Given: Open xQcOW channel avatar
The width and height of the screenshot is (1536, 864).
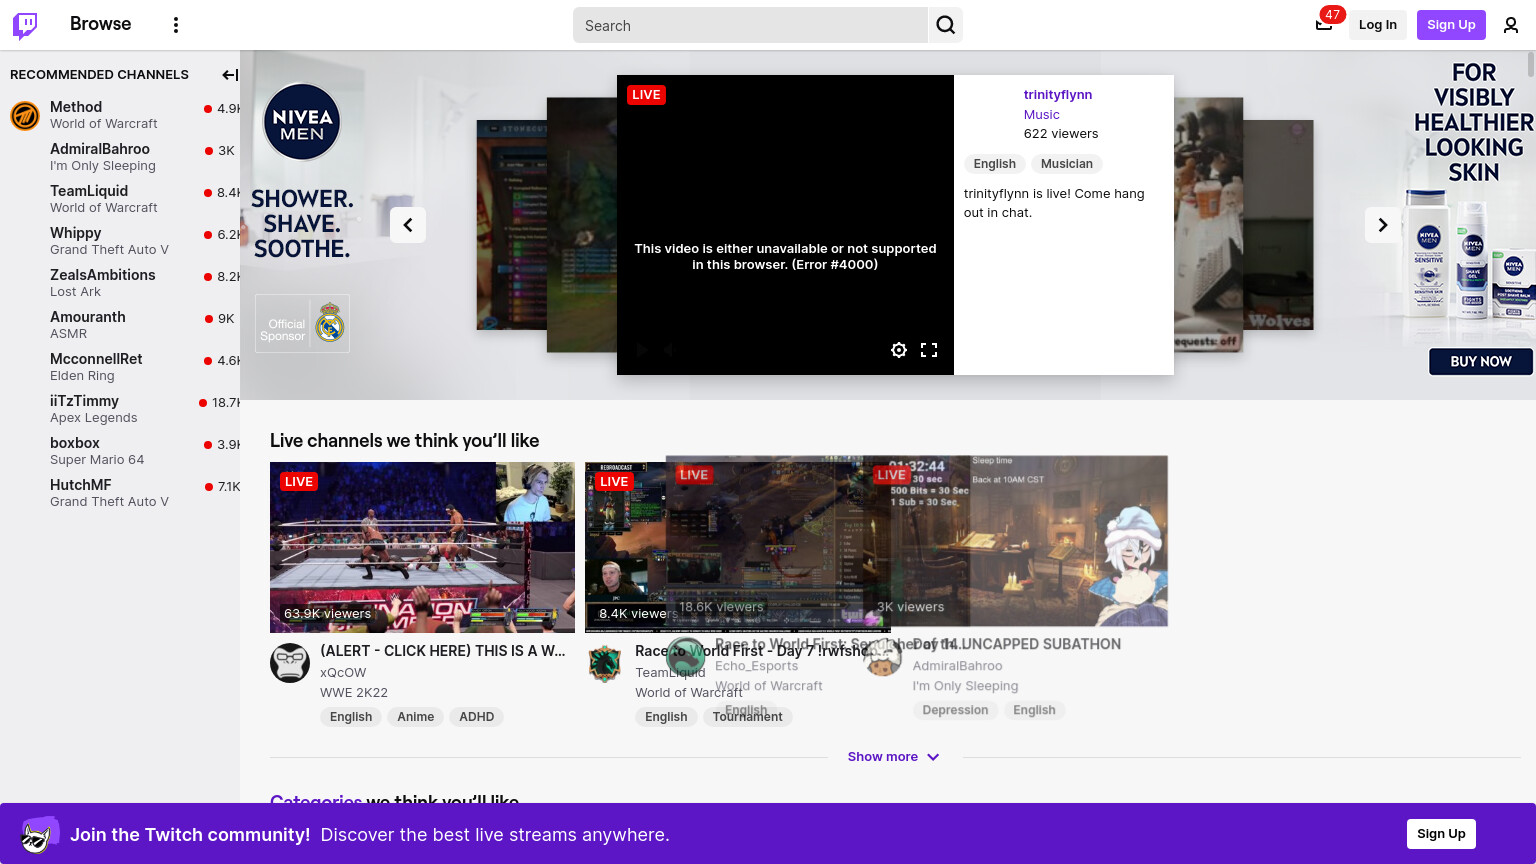Looking at the screenshot, I should [x=290, y=663].
